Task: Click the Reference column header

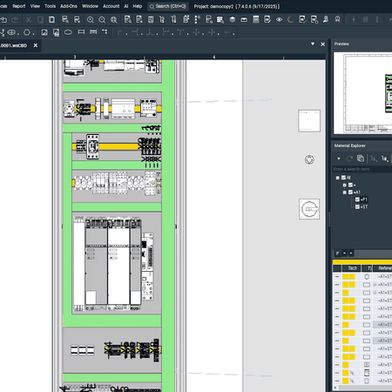Action: (383, 268)
